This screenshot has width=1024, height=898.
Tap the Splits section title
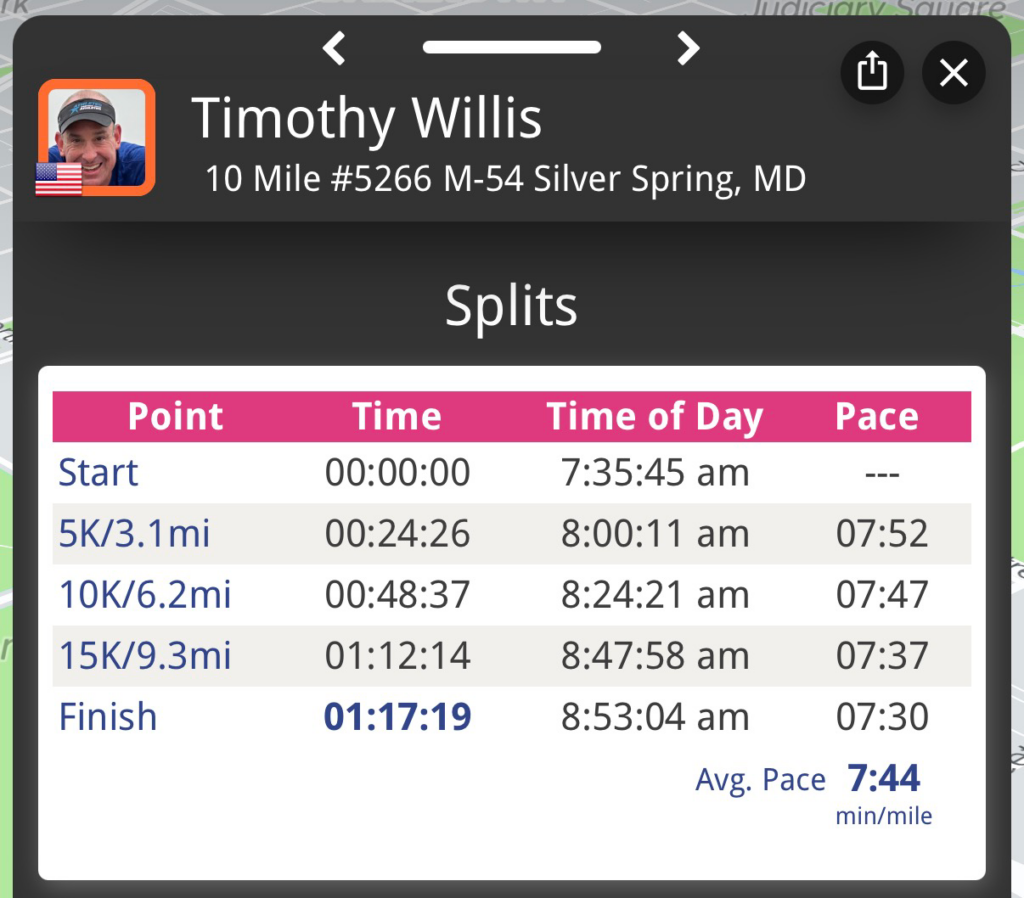(x=511, y=305)
